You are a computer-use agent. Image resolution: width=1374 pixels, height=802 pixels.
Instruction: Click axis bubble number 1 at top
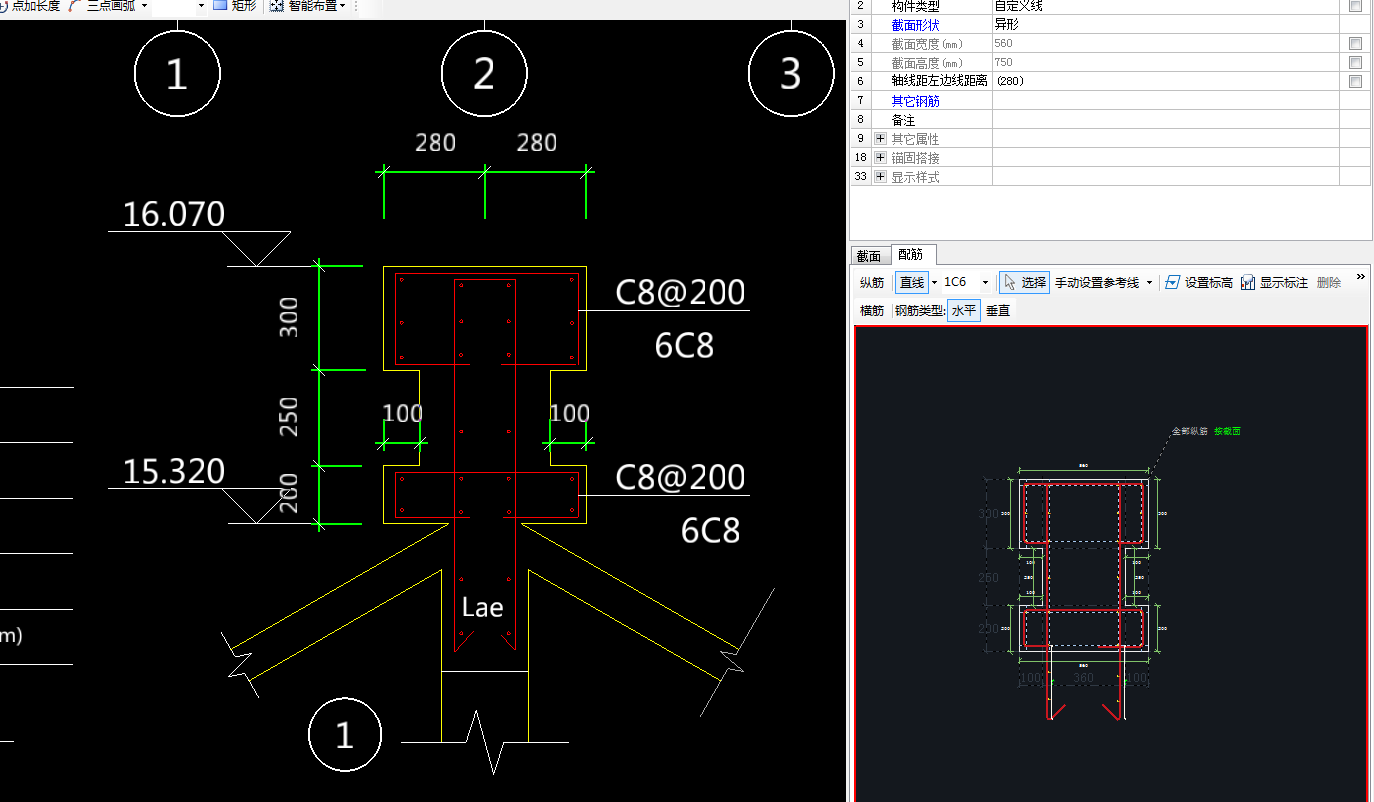(177, 73)
